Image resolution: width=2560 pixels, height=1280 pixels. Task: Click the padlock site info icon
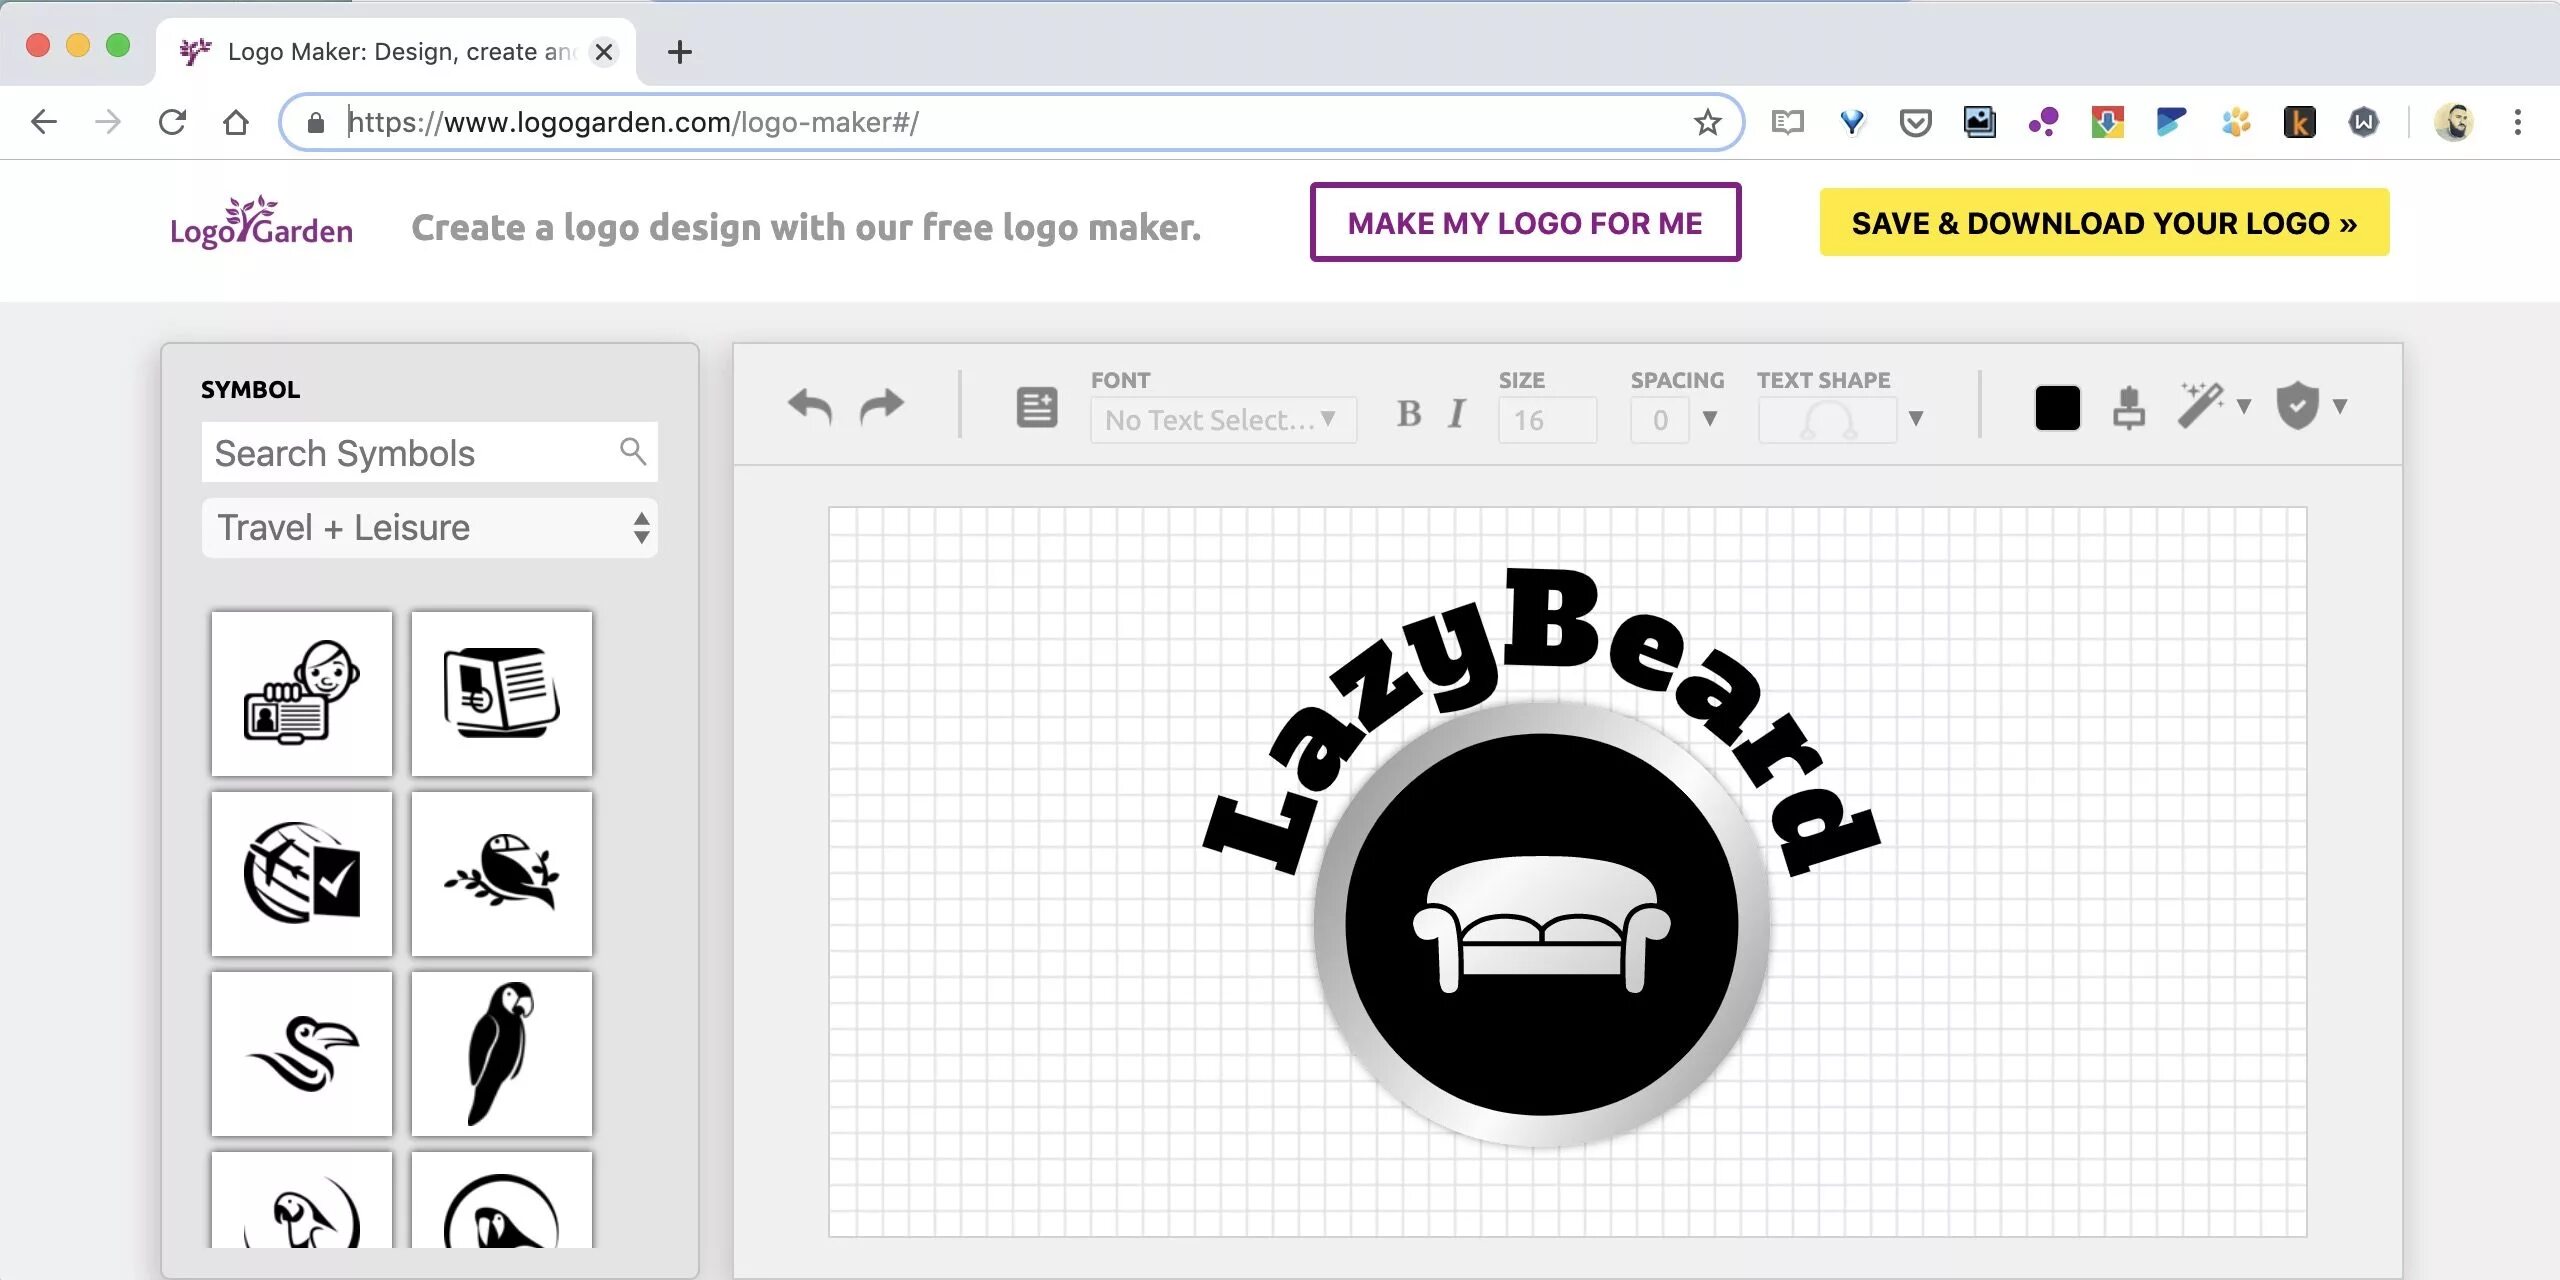(x=316, y=122)
